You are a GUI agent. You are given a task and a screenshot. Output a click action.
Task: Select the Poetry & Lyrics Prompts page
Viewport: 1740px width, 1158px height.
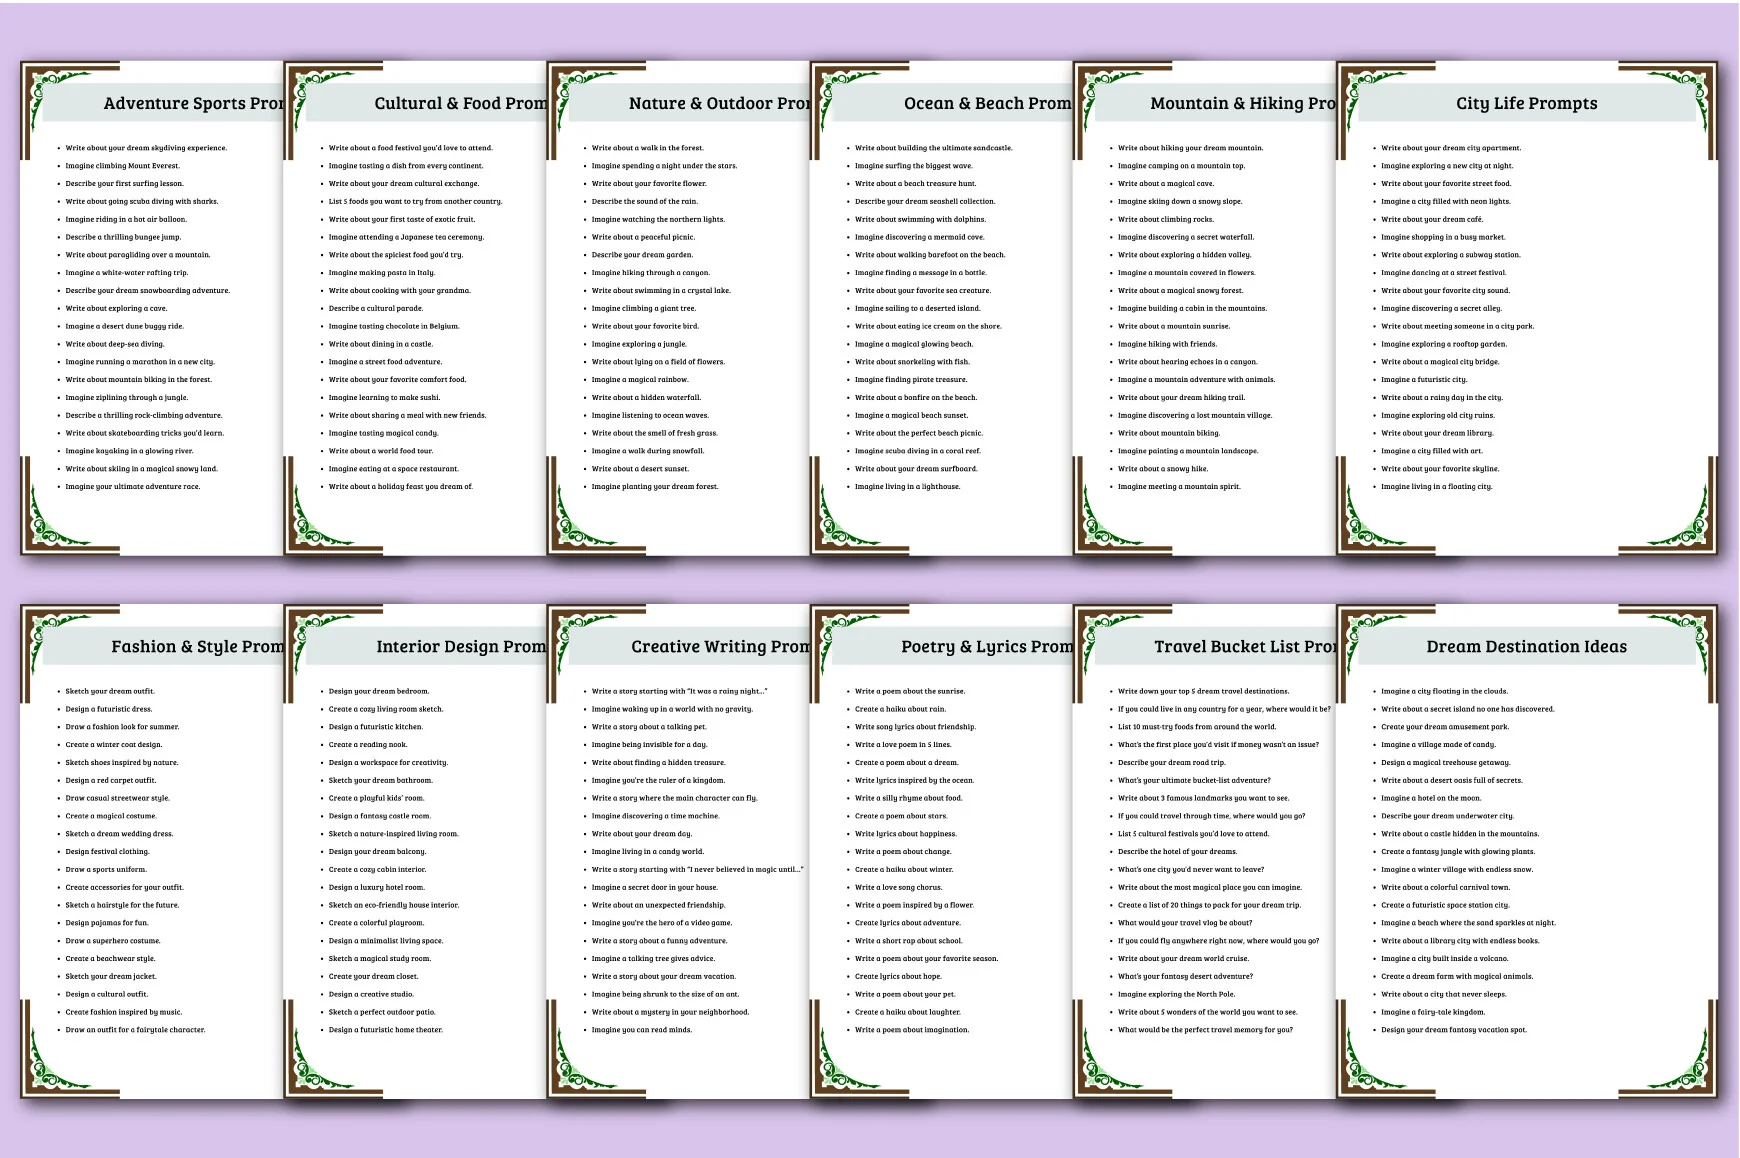(x=941, y=851)
